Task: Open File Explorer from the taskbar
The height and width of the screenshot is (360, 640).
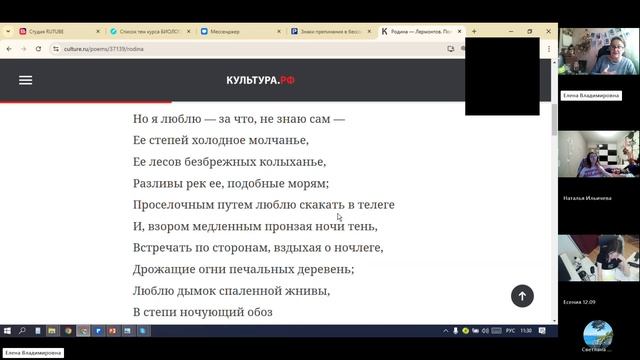Action: pos(52,331)
